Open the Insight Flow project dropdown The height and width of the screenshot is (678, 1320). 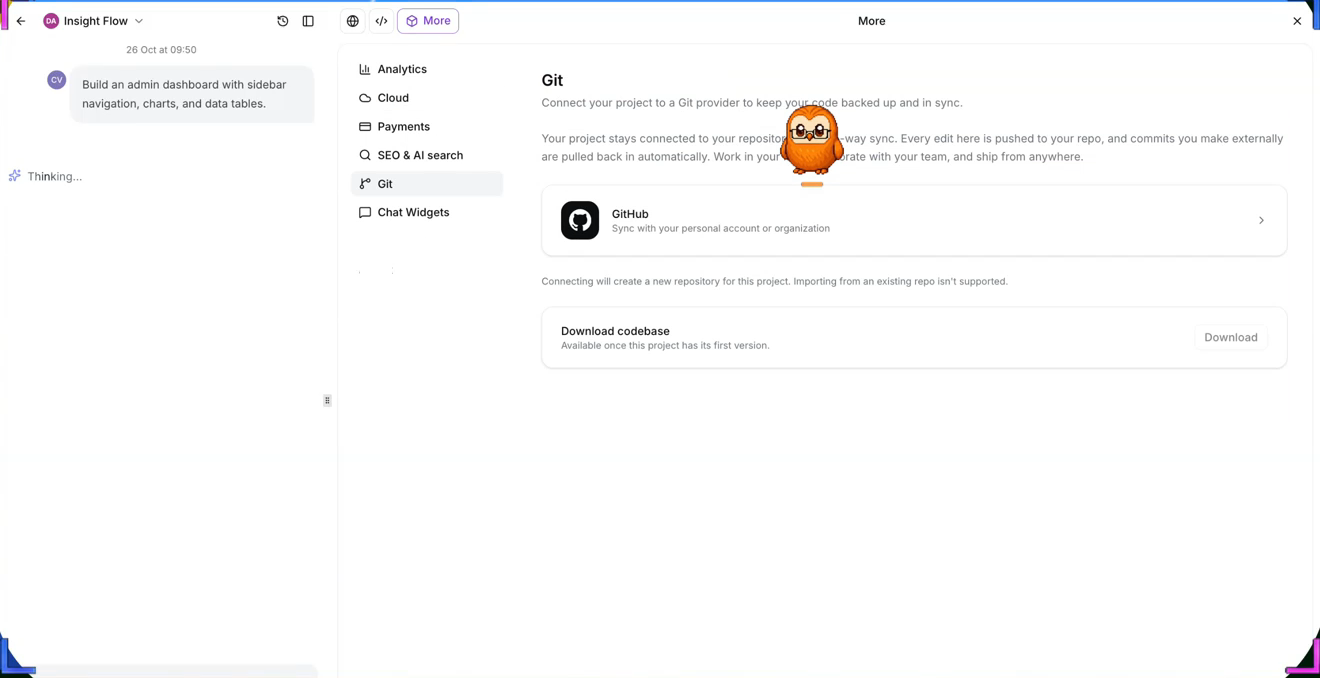click(94, 21)
